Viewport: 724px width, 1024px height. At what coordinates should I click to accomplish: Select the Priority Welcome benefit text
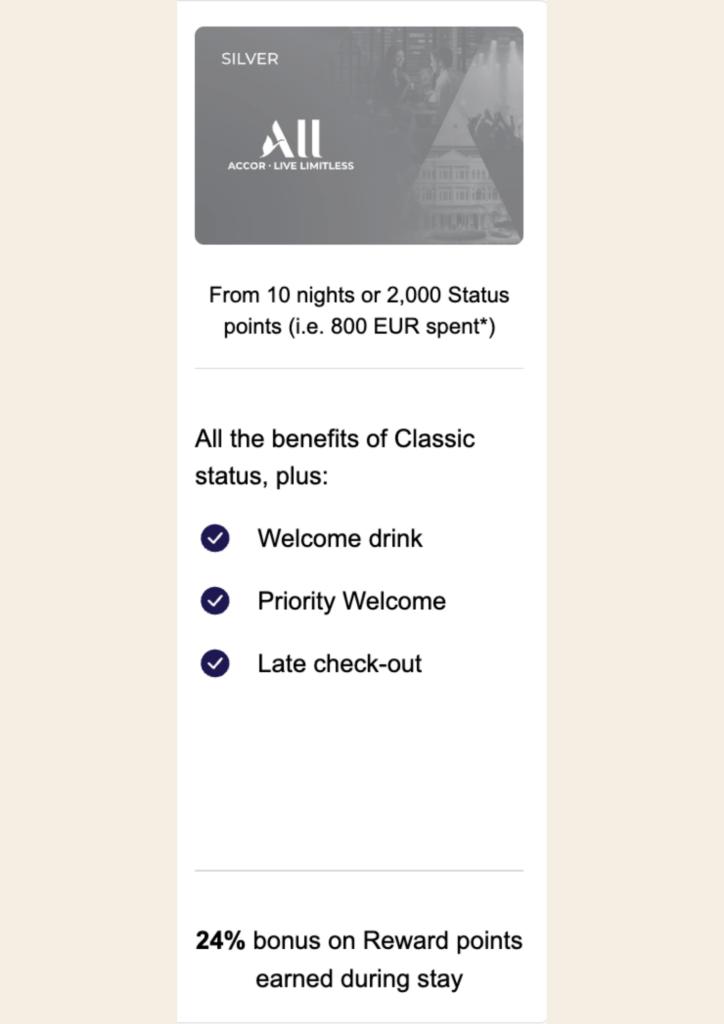(x=351, y=601)
